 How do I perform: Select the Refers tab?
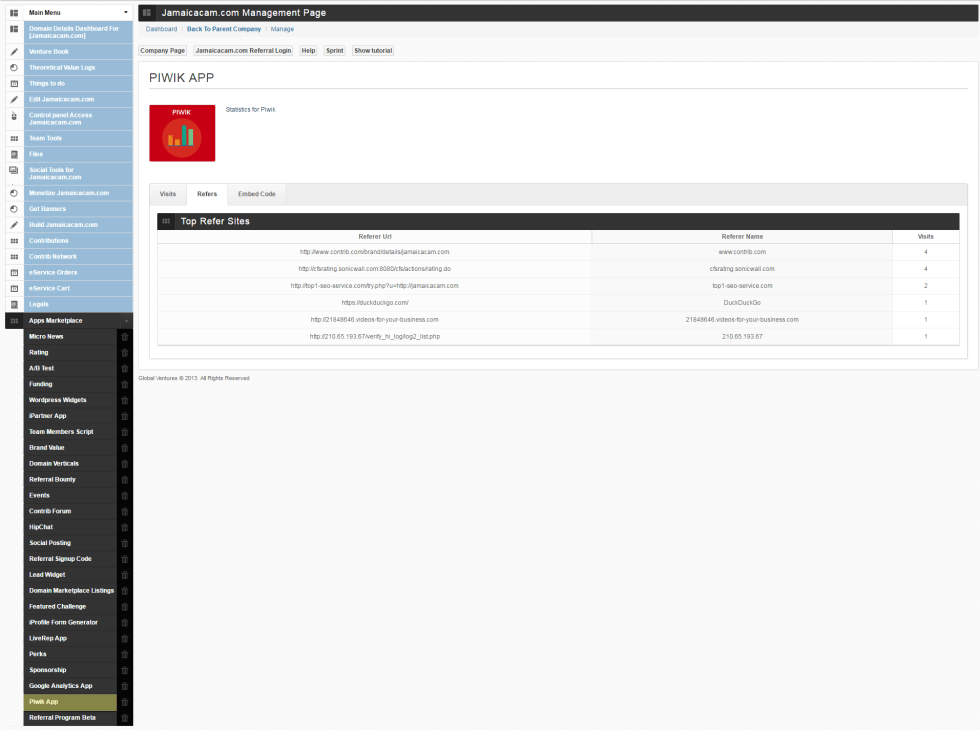click(x=207, y=194)
